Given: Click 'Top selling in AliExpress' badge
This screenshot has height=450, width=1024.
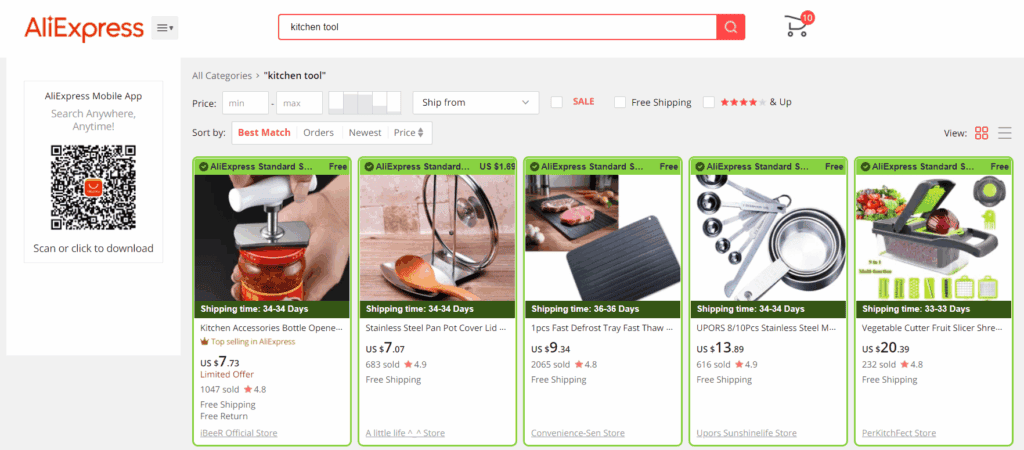Looking at the screenshot, I should coord(248,342).
